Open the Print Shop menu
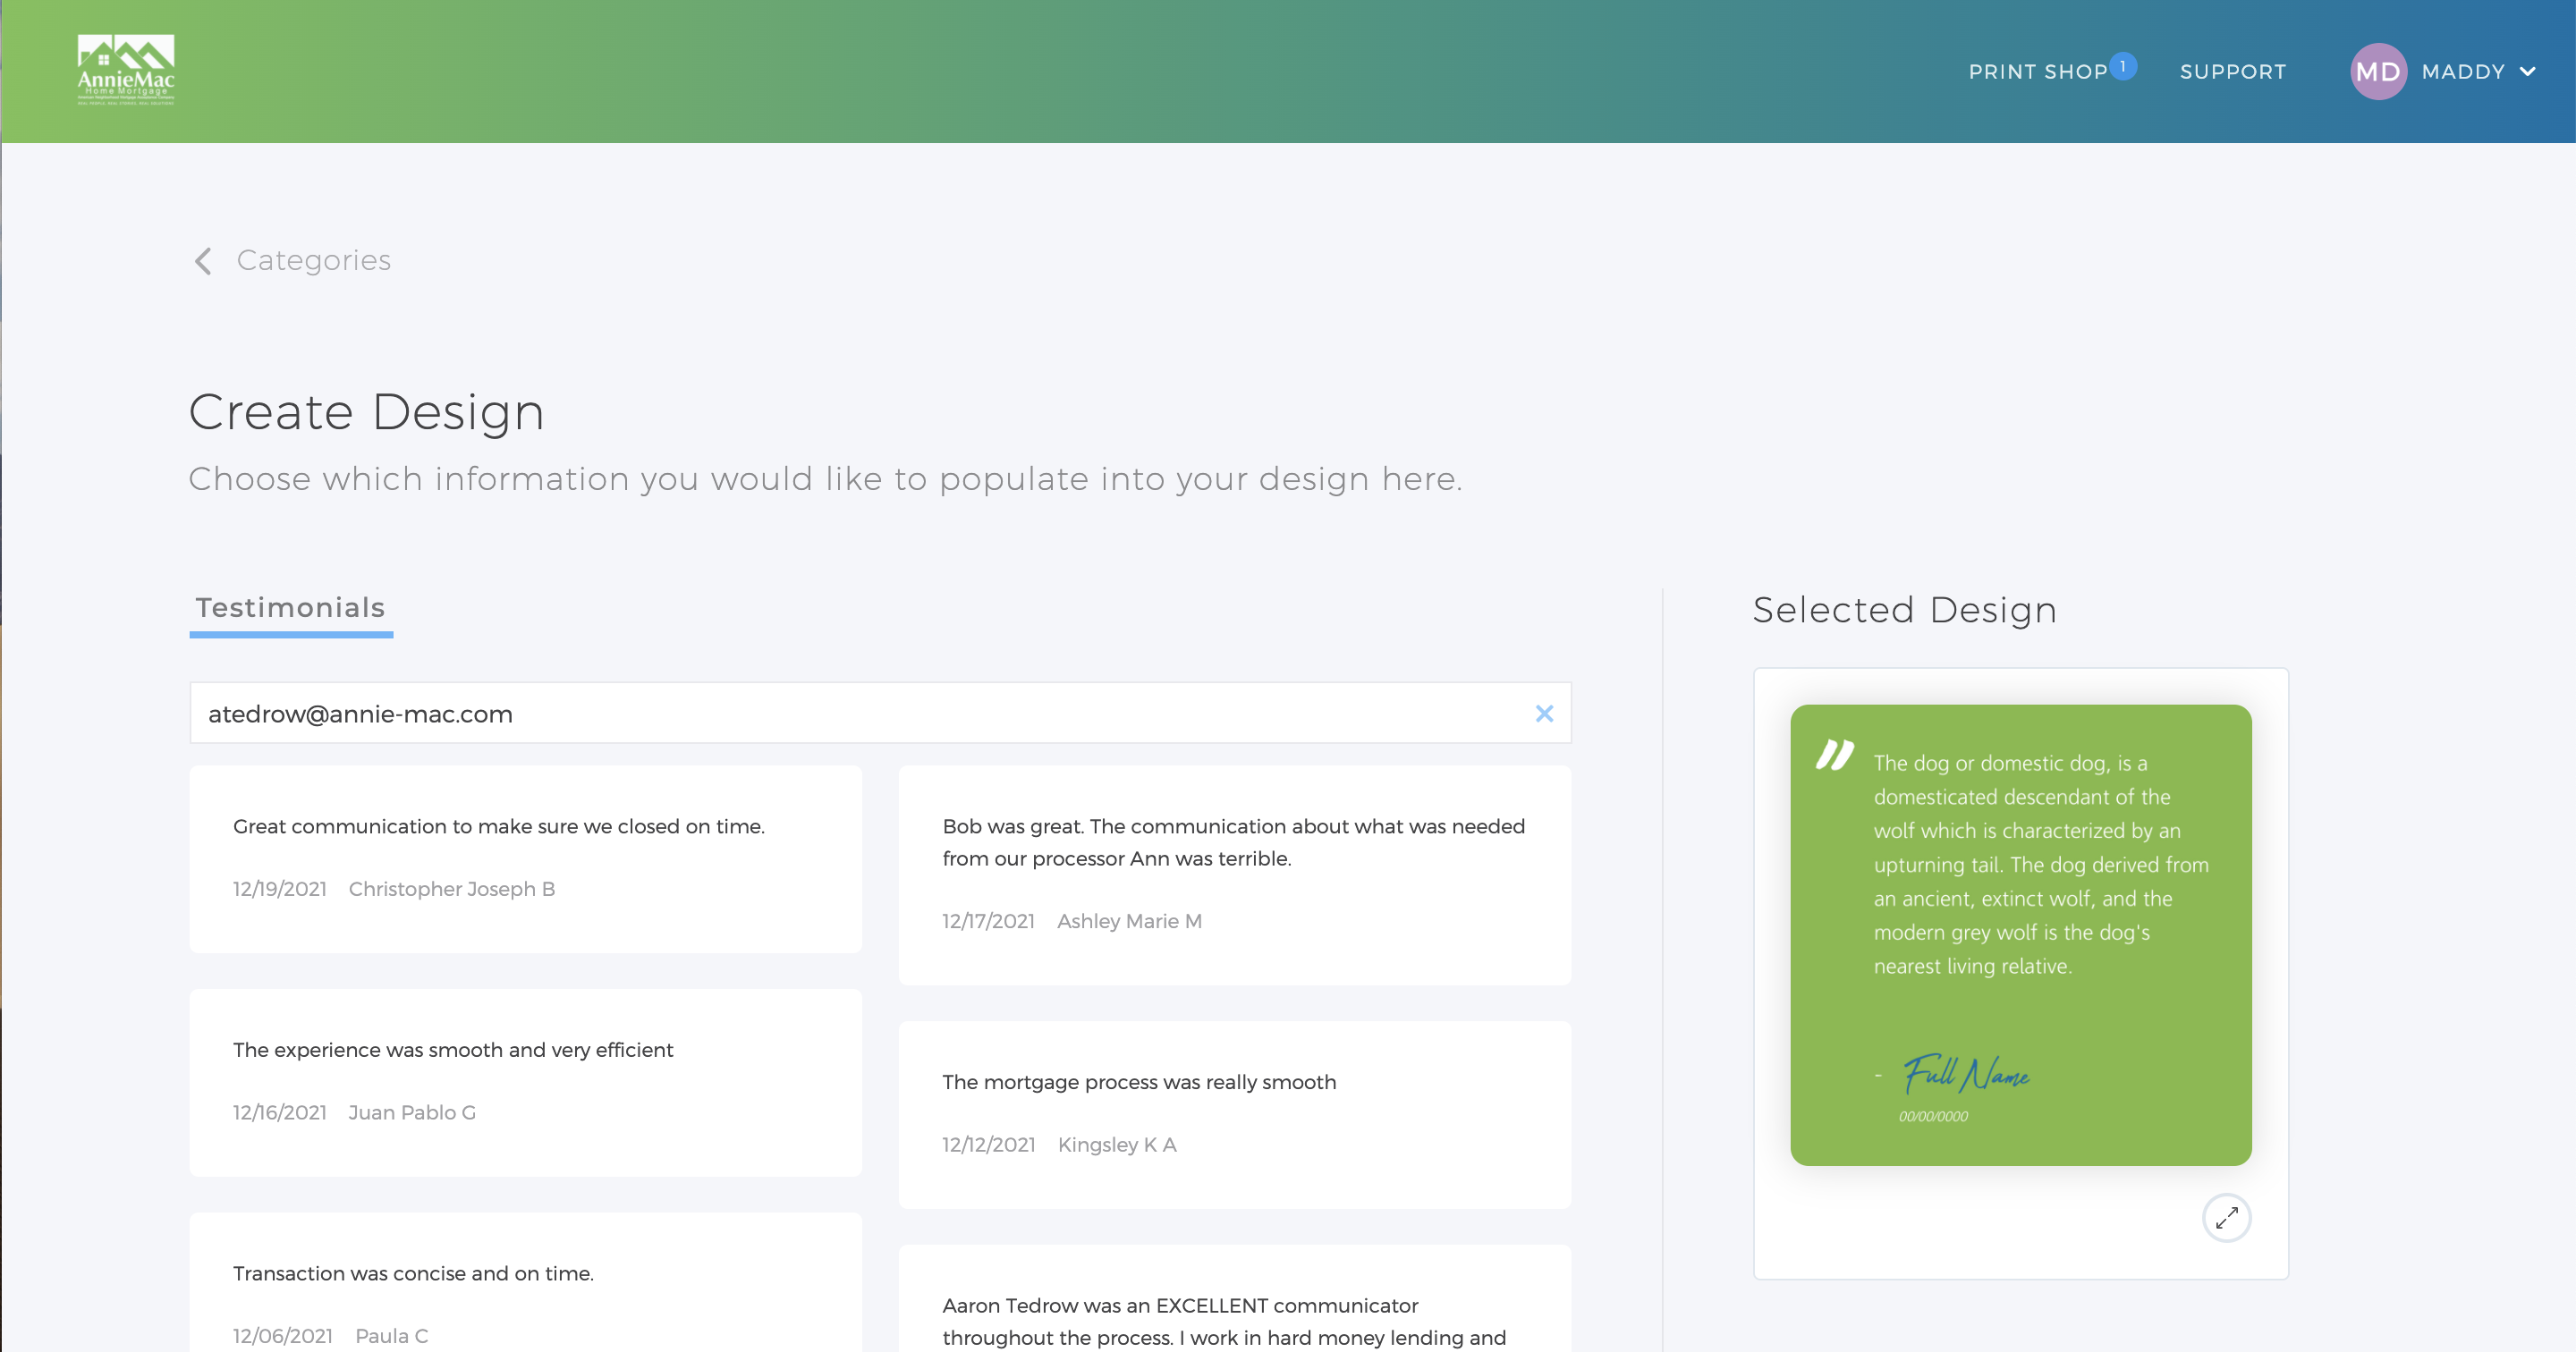 (2037, 72)
